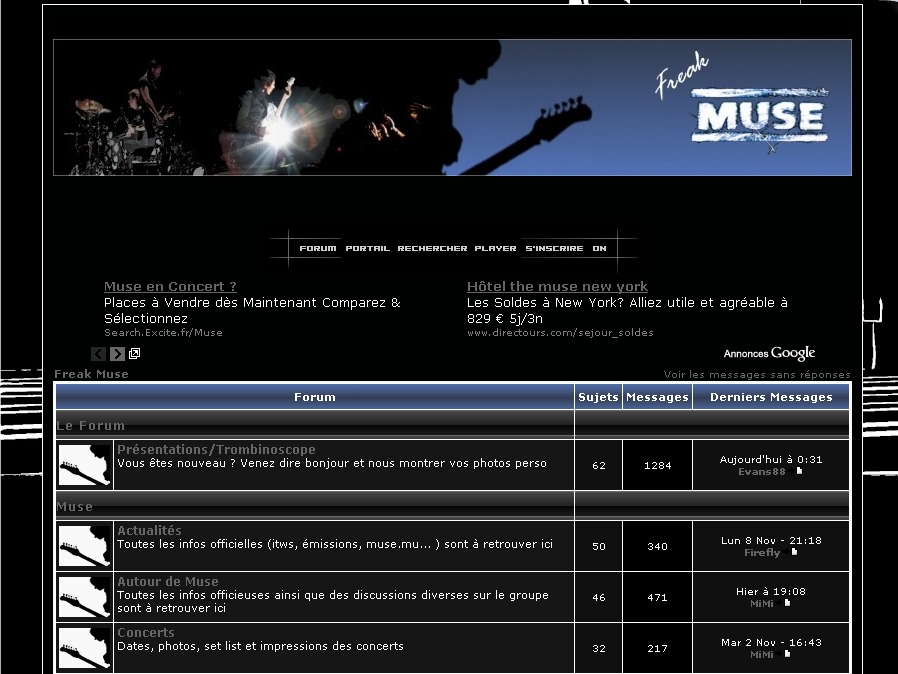Click the guitar icon beside Concerts

(85, 648)
